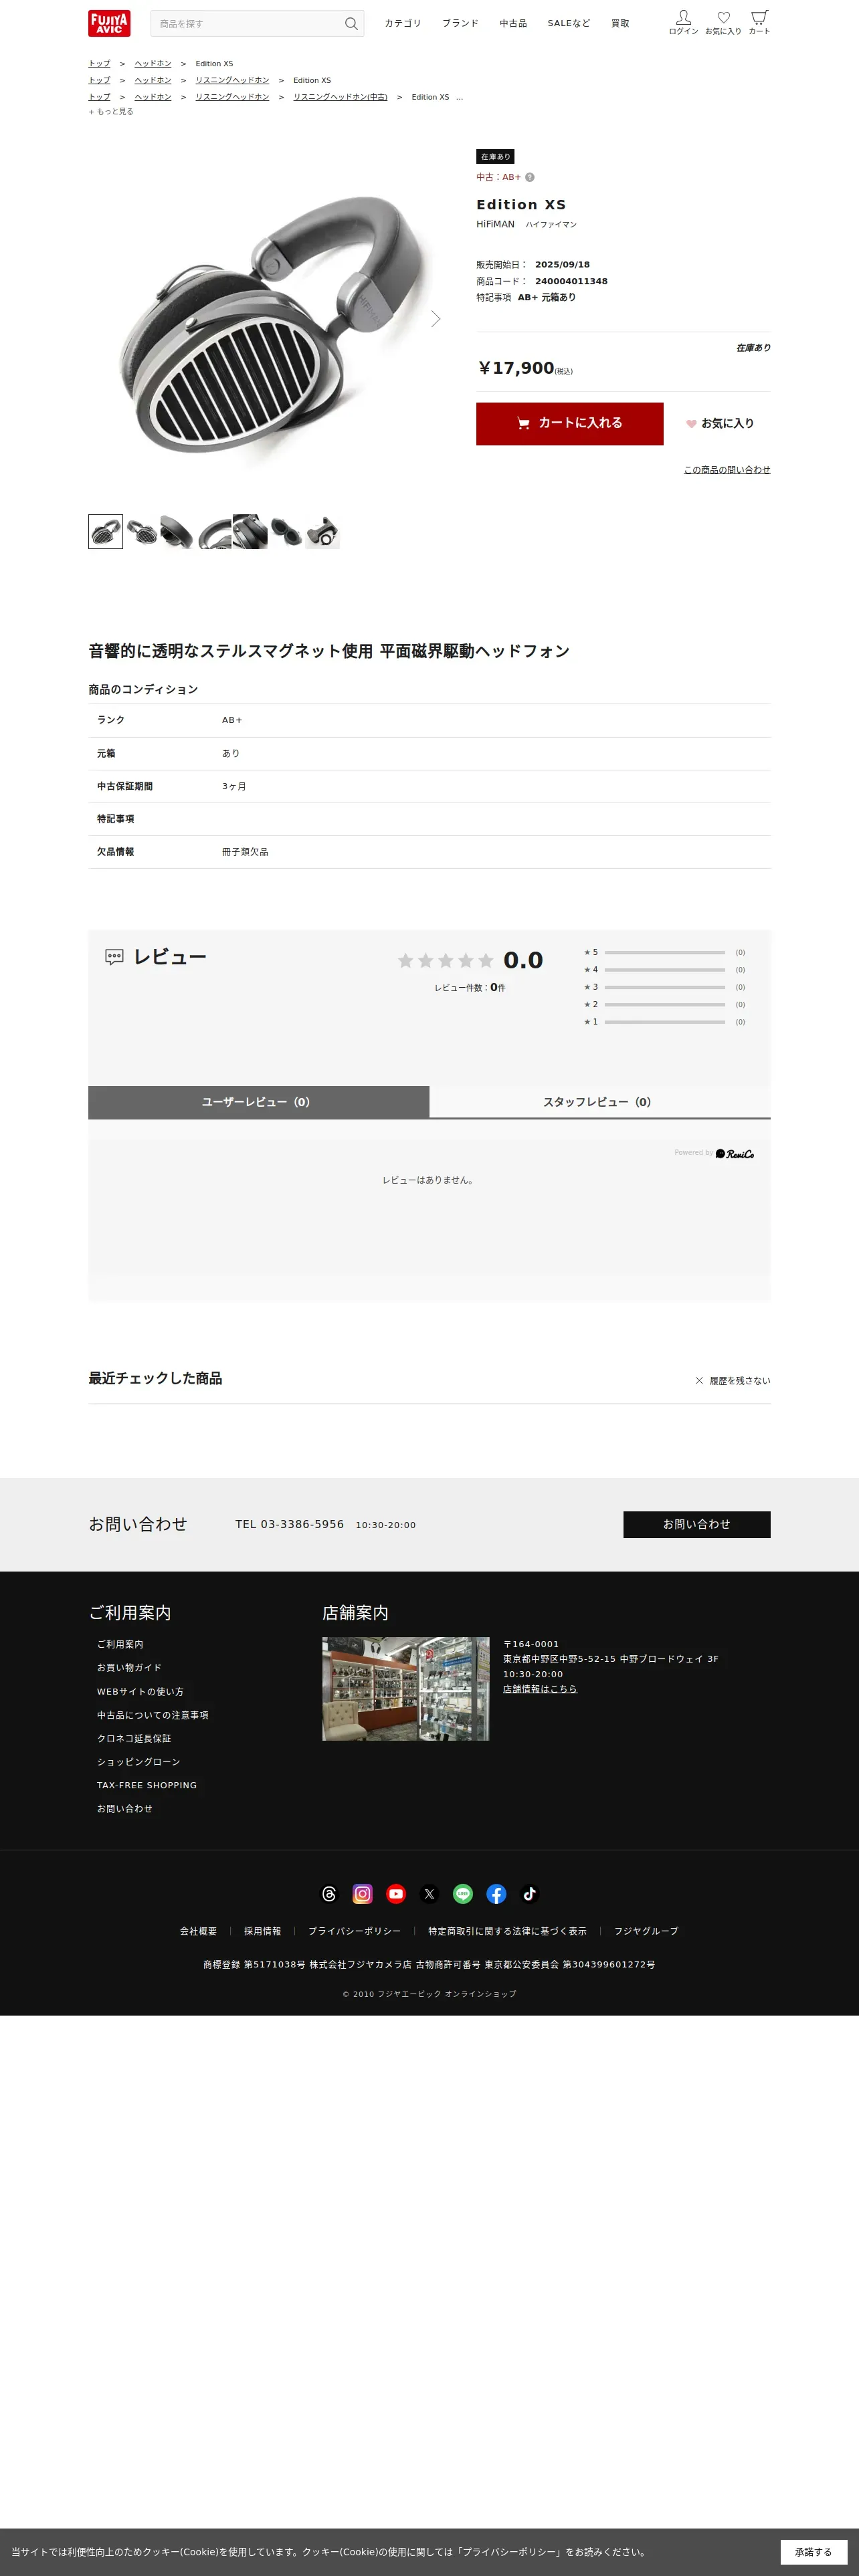This screenshot has width=859, height=2576.
Task: Open 採用情報 footer link
Action: [x=263, y=1931]
